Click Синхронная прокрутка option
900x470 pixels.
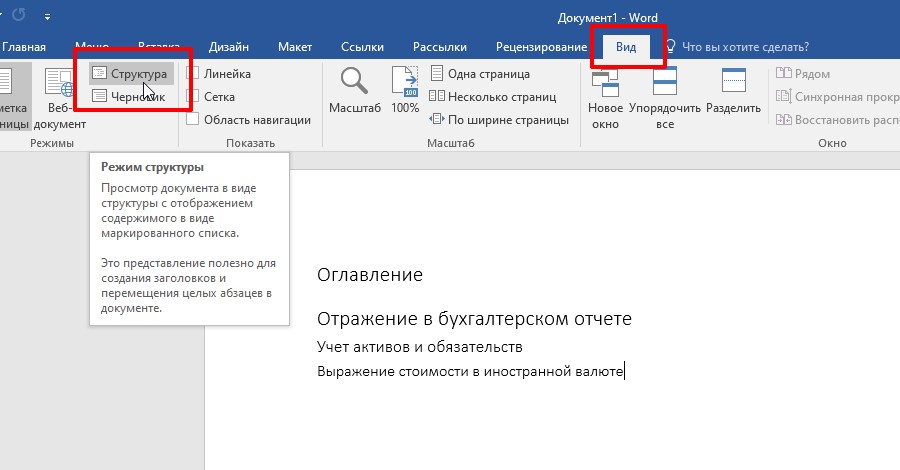point(837,96)
